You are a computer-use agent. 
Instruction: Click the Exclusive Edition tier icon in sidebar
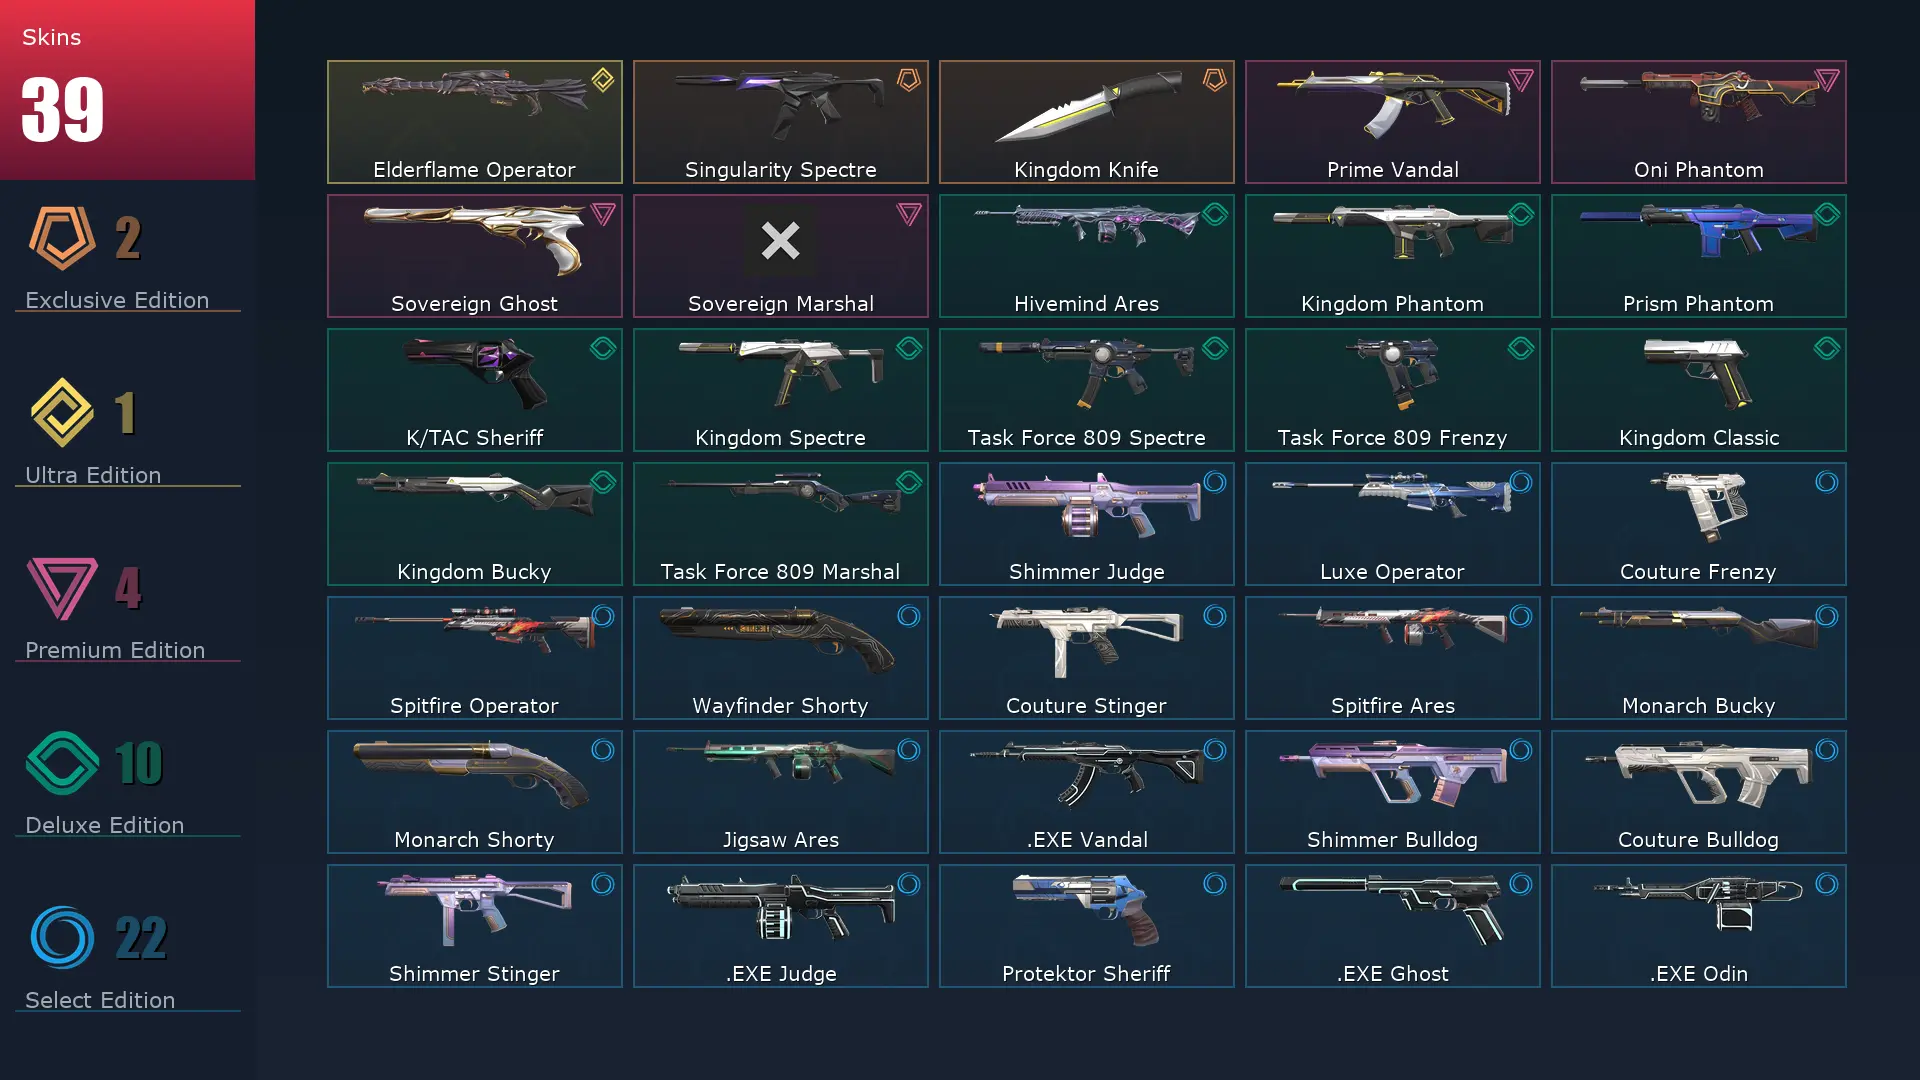point(62,238)
